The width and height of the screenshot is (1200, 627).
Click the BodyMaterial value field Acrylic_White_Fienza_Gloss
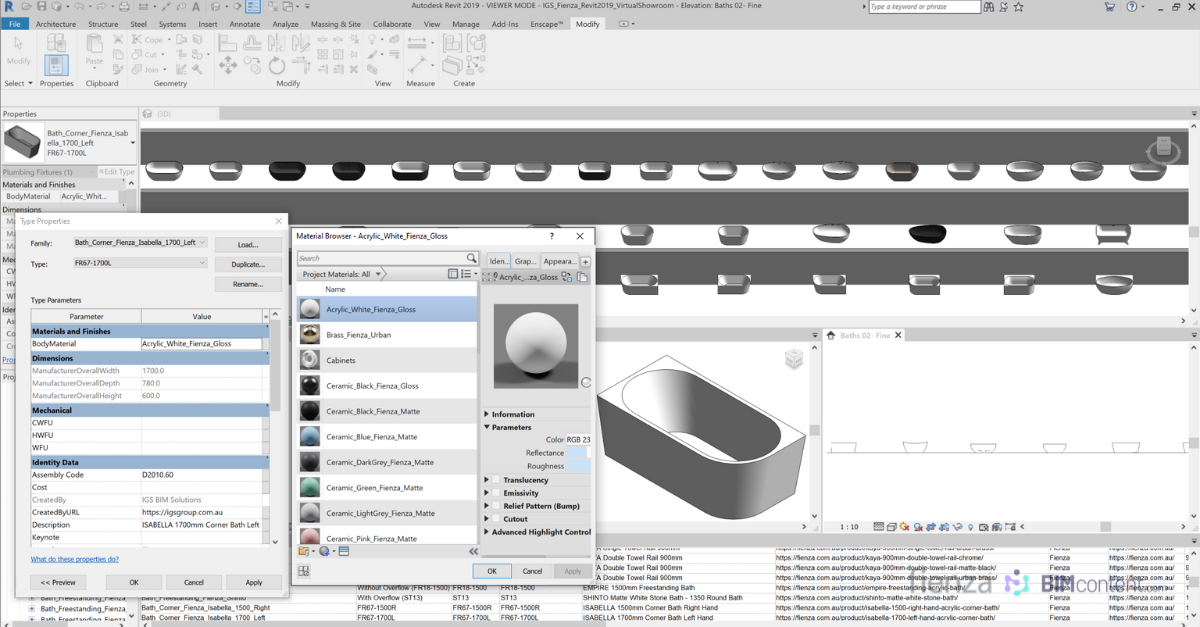[x=201, y=343]
